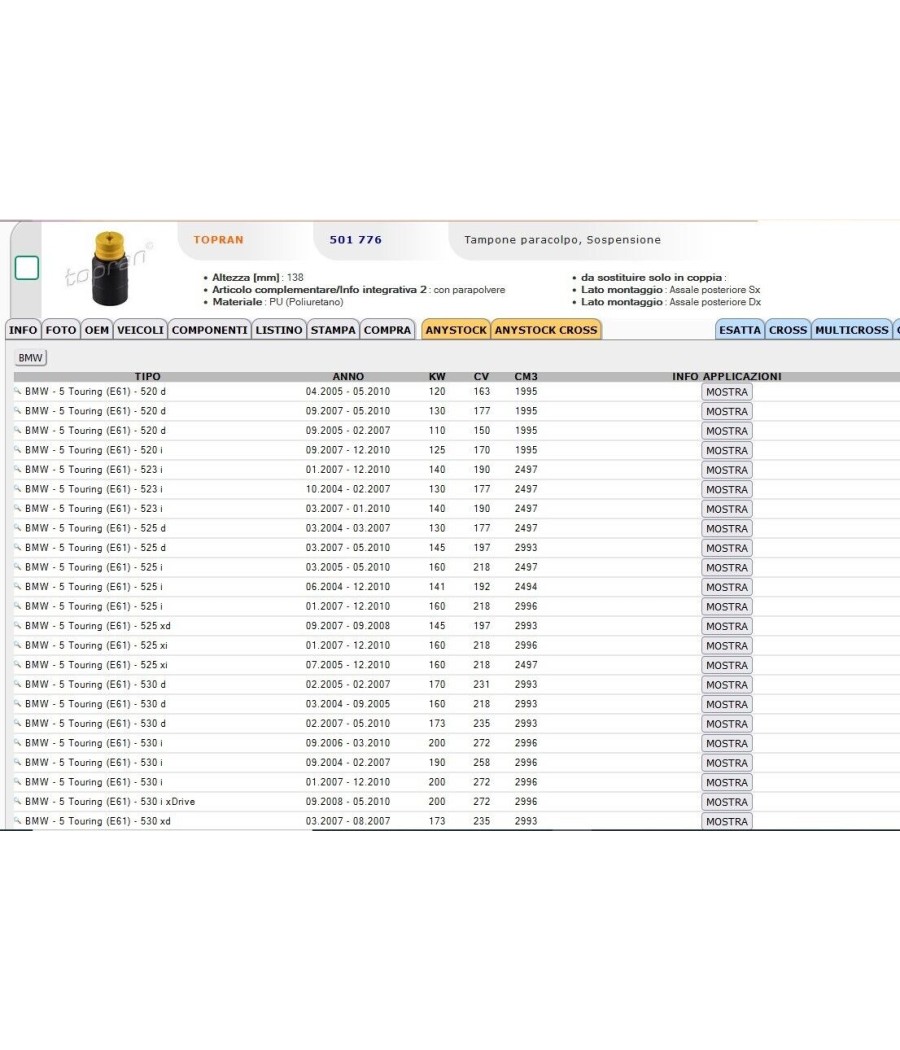Click the date range 03.2007 - 08.2007
This screenshot has height=1050, width=900.
pos(348,820)
